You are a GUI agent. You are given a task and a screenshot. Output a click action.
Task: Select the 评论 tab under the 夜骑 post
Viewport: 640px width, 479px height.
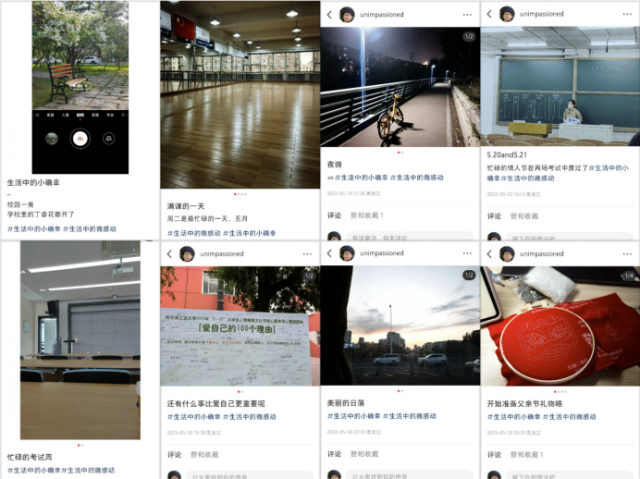[334, 215]
